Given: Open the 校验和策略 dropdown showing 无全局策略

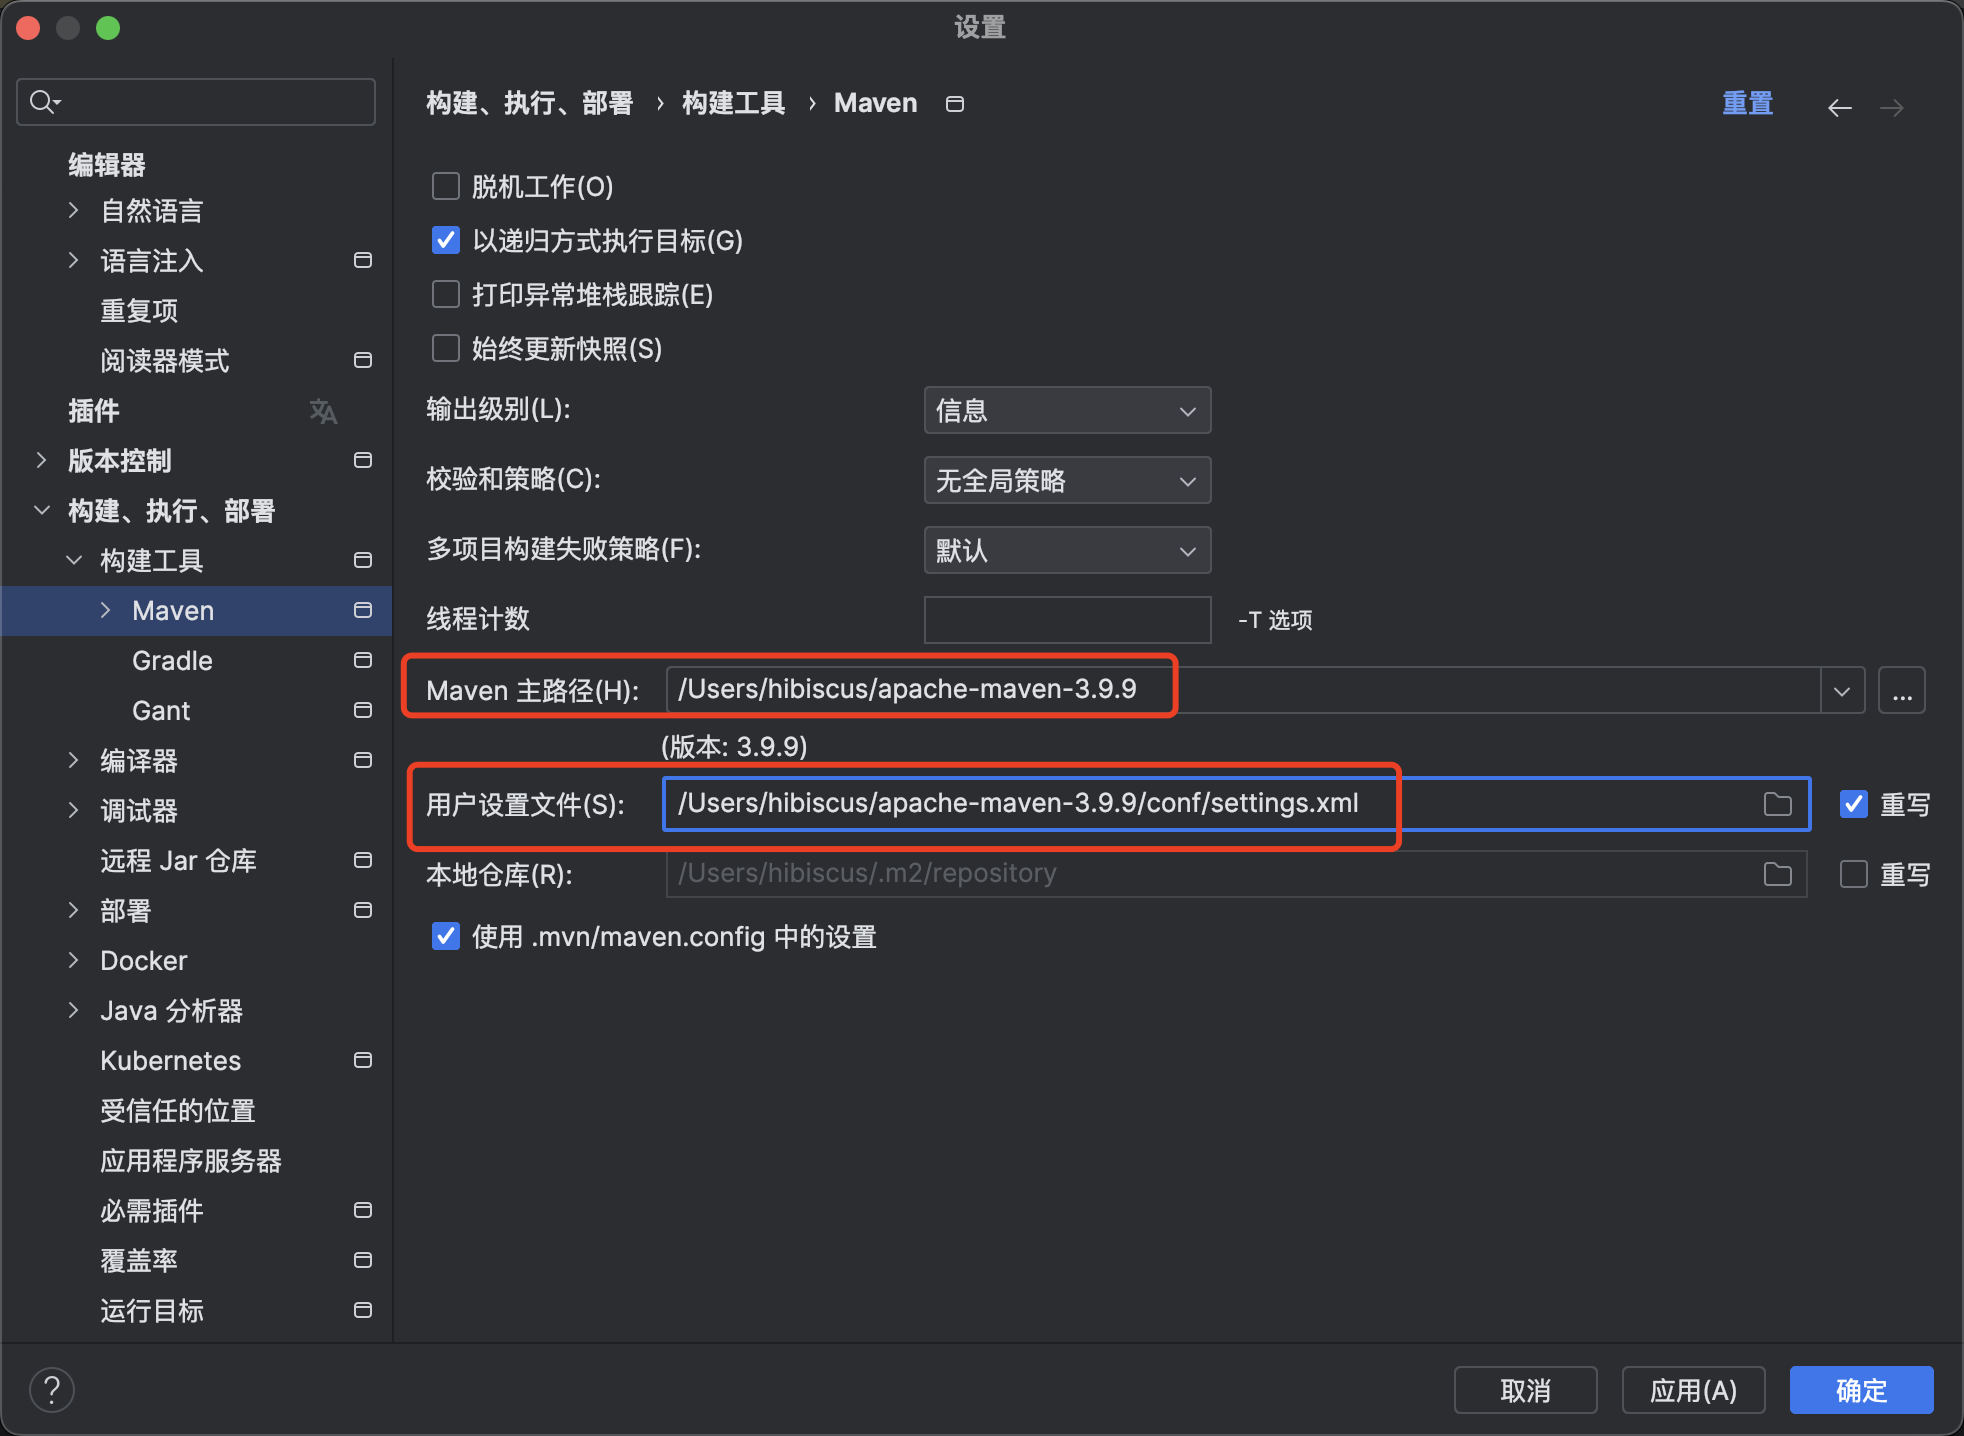Looking at the screenshot, I should 1066,481.
